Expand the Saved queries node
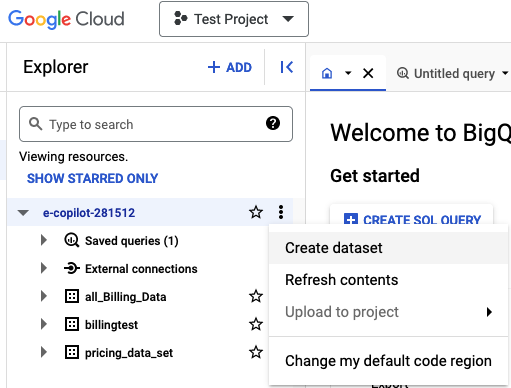511x388 pixels. [44, 240]
